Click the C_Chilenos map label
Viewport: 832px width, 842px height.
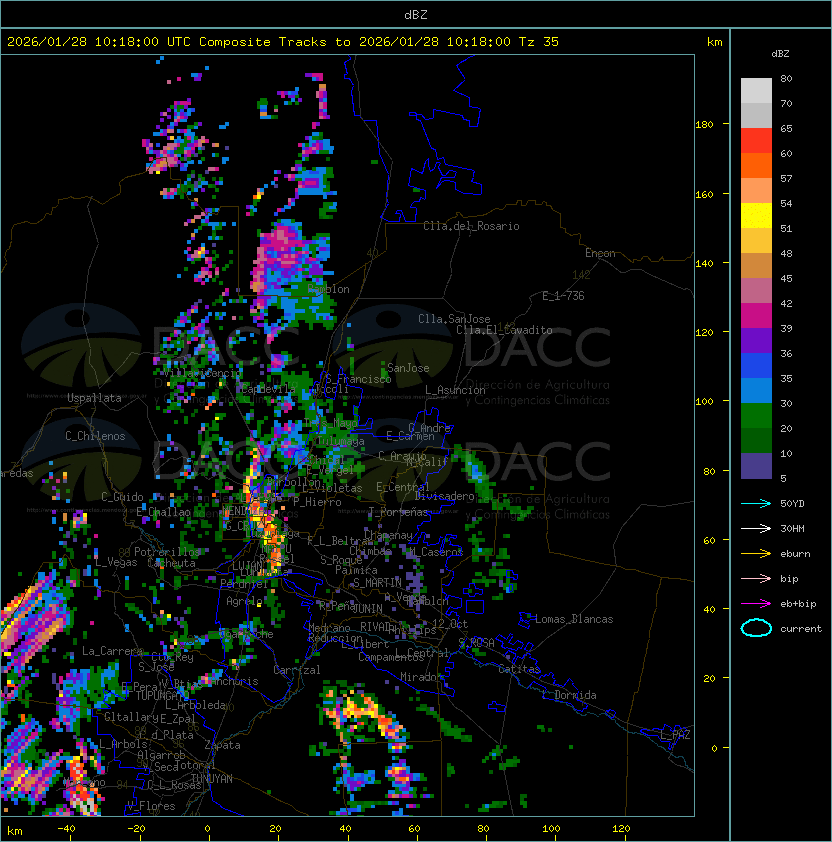[x=95, y=436]
